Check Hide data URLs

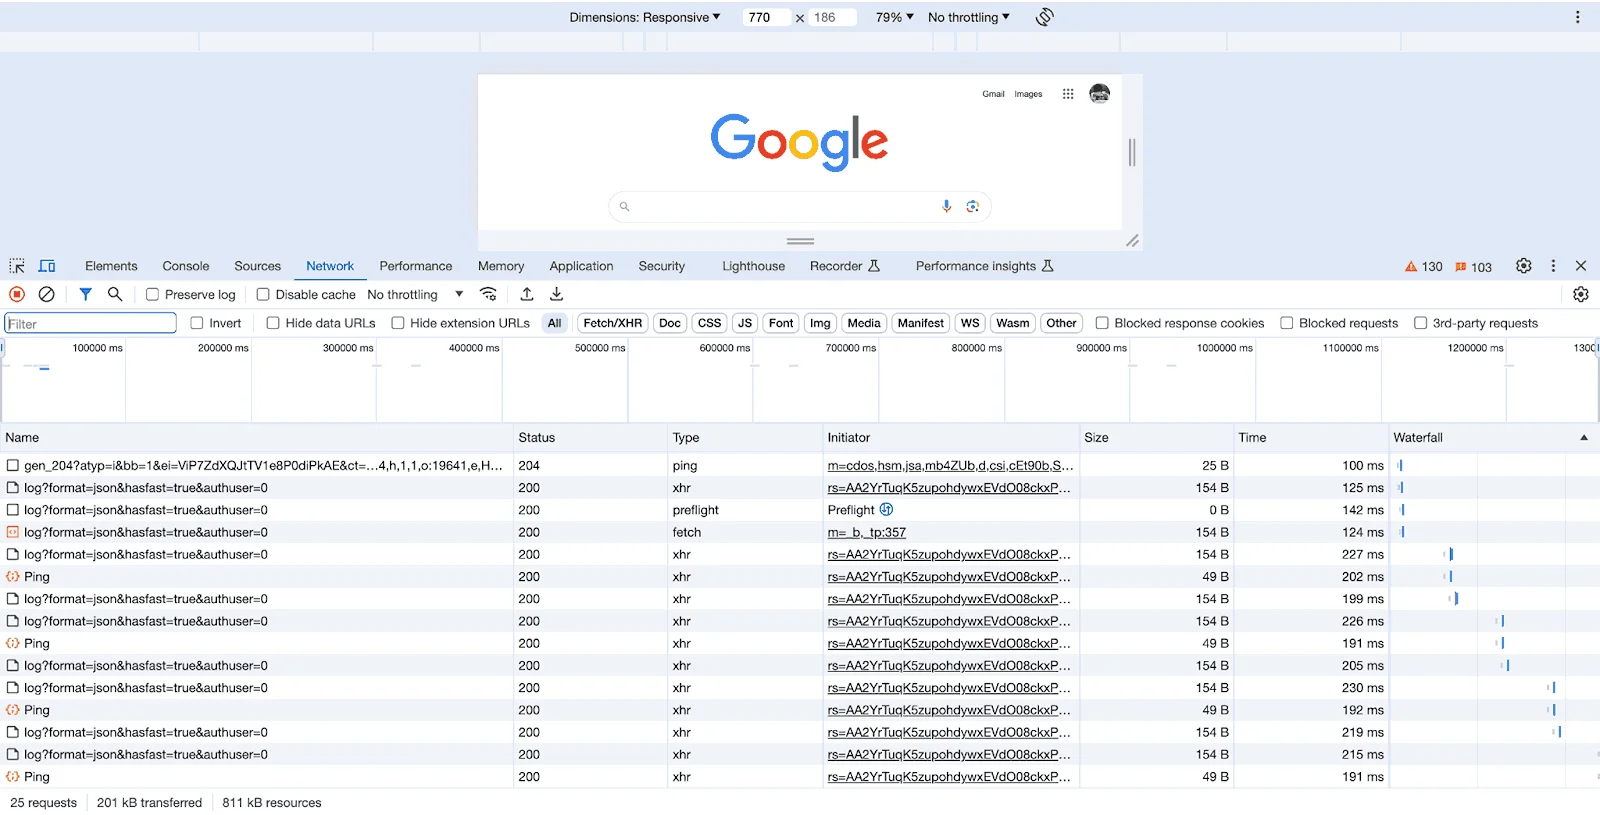click(273, 323)
